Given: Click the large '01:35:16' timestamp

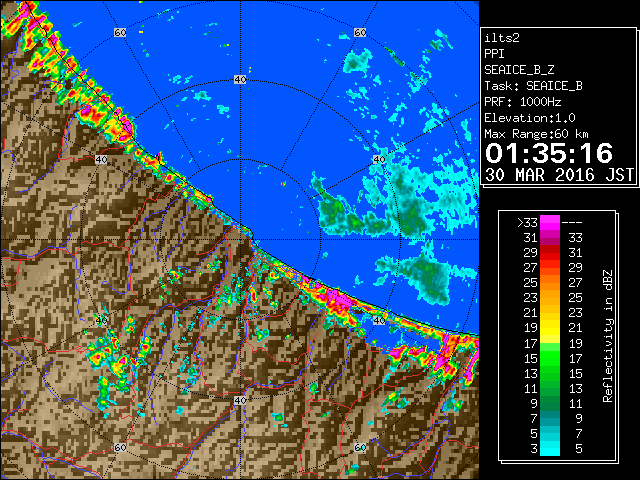Looking at the screenshot, I should 549,153.
